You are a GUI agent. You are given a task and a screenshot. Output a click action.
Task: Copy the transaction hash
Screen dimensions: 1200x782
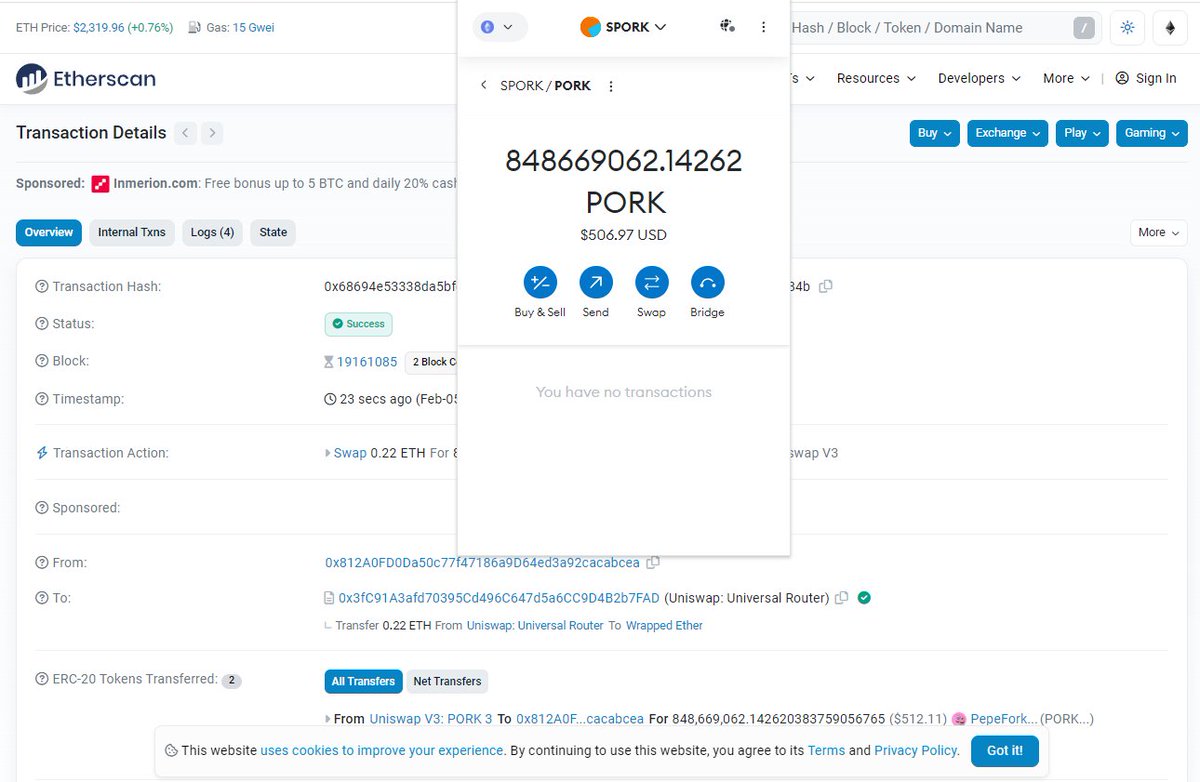click(825, 286)
